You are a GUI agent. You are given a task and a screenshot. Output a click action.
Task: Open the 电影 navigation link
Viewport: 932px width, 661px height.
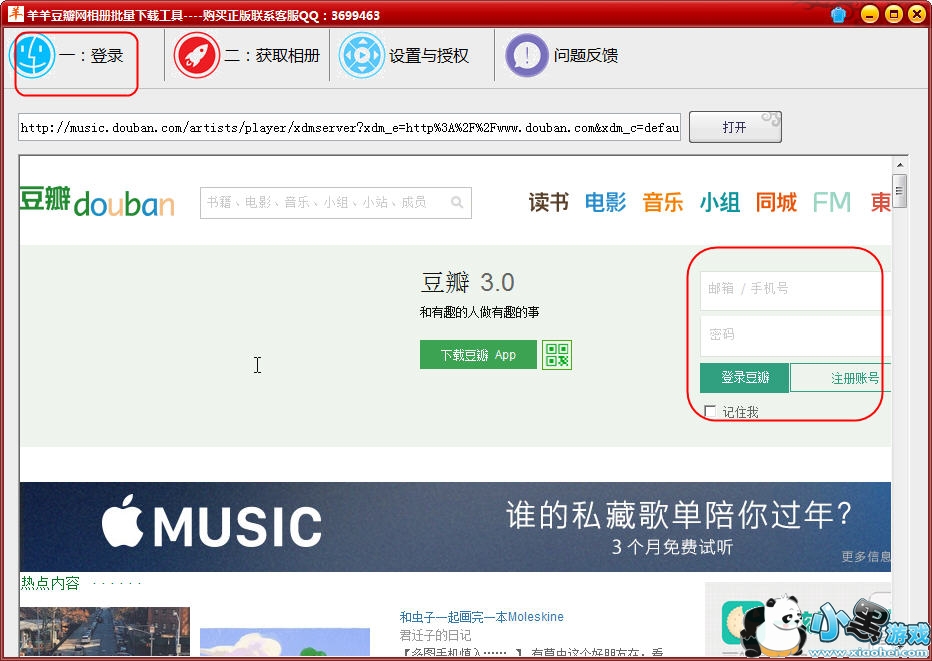606,203
